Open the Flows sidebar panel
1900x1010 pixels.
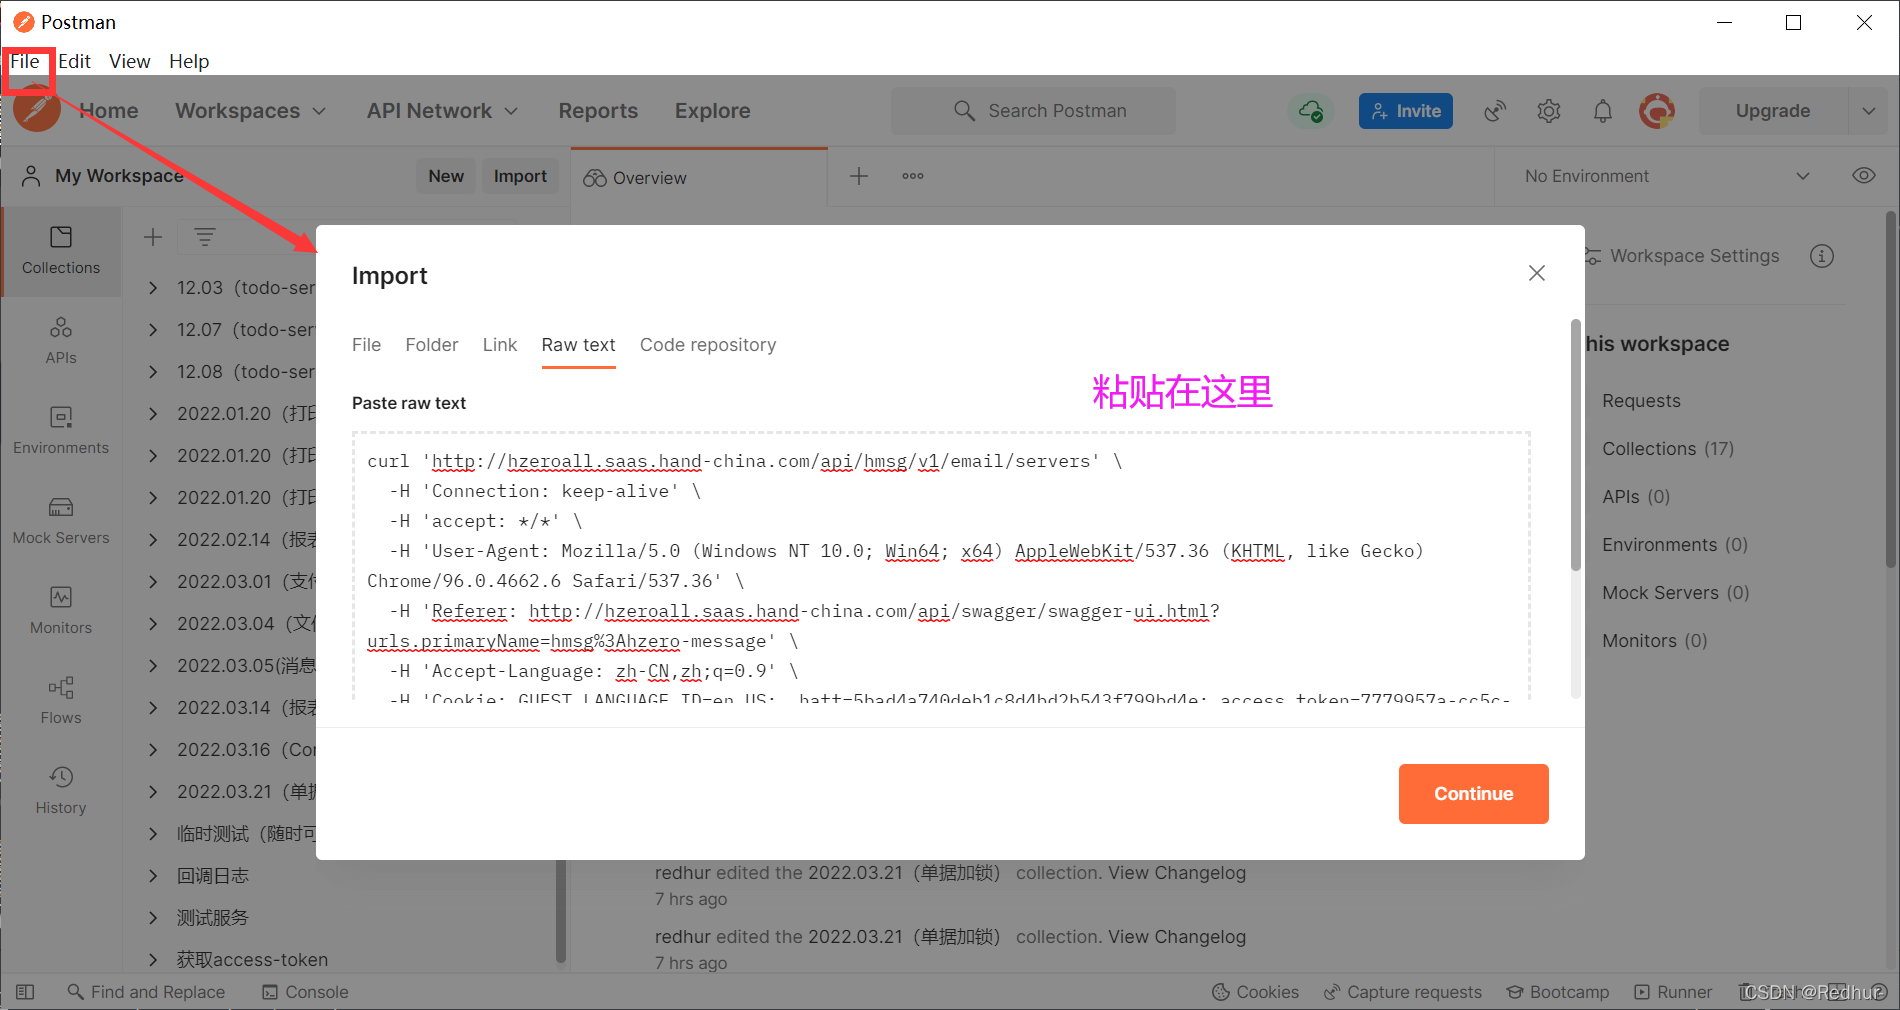pyautogui.click(x=61, y=701)
